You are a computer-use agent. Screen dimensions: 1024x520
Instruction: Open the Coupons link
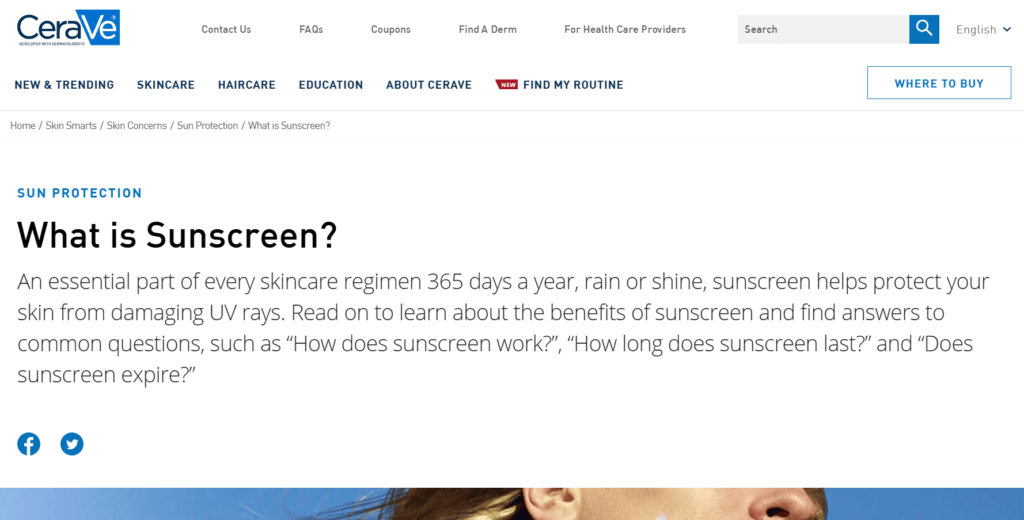(391, 29)
